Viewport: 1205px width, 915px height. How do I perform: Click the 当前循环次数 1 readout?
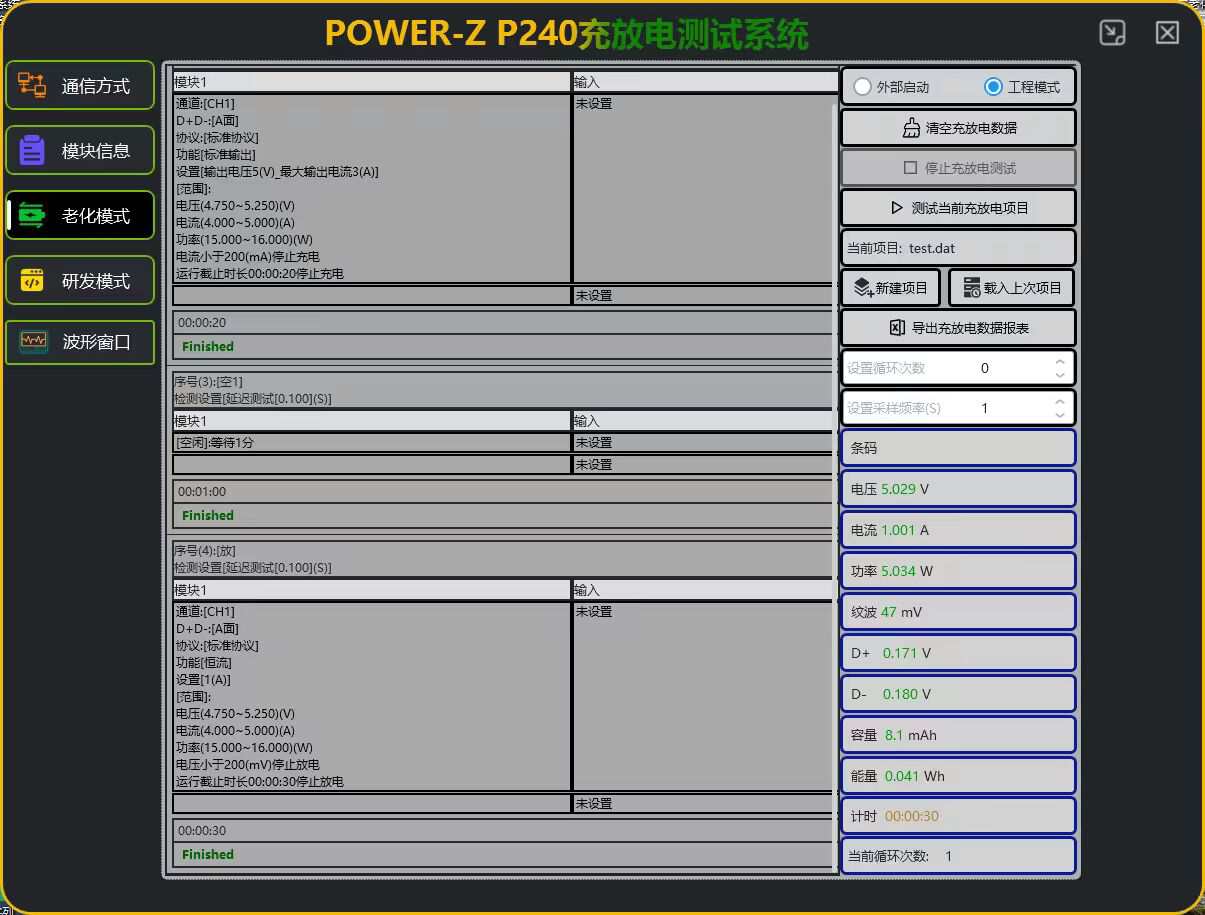(958, 856)
